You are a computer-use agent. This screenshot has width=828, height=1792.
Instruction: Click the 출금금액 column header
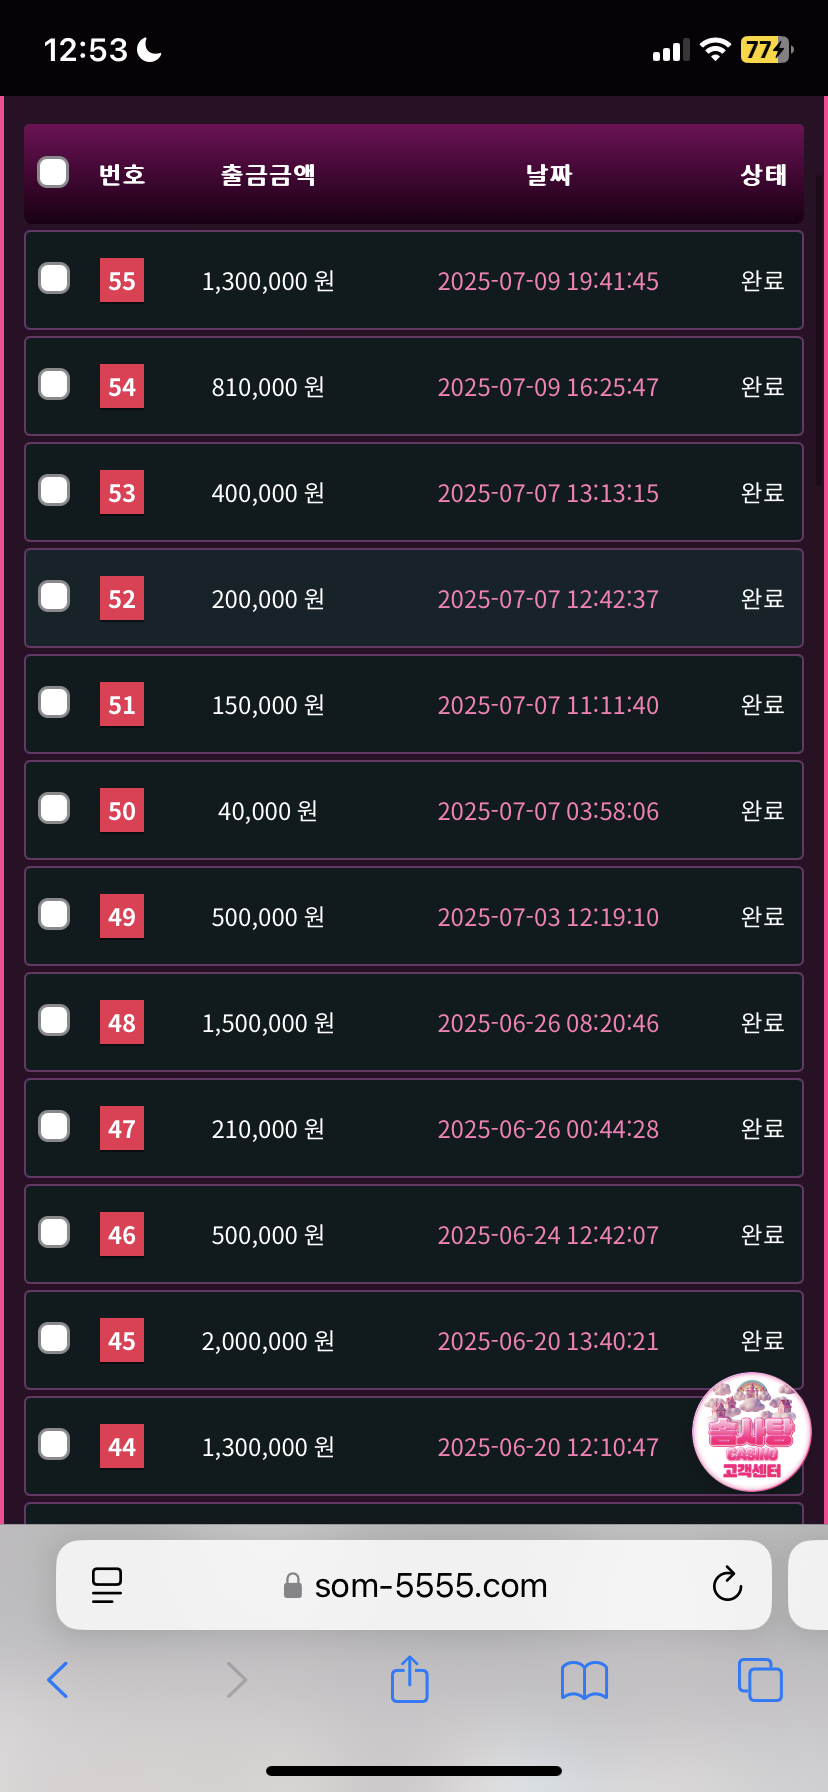coord(268,175)
